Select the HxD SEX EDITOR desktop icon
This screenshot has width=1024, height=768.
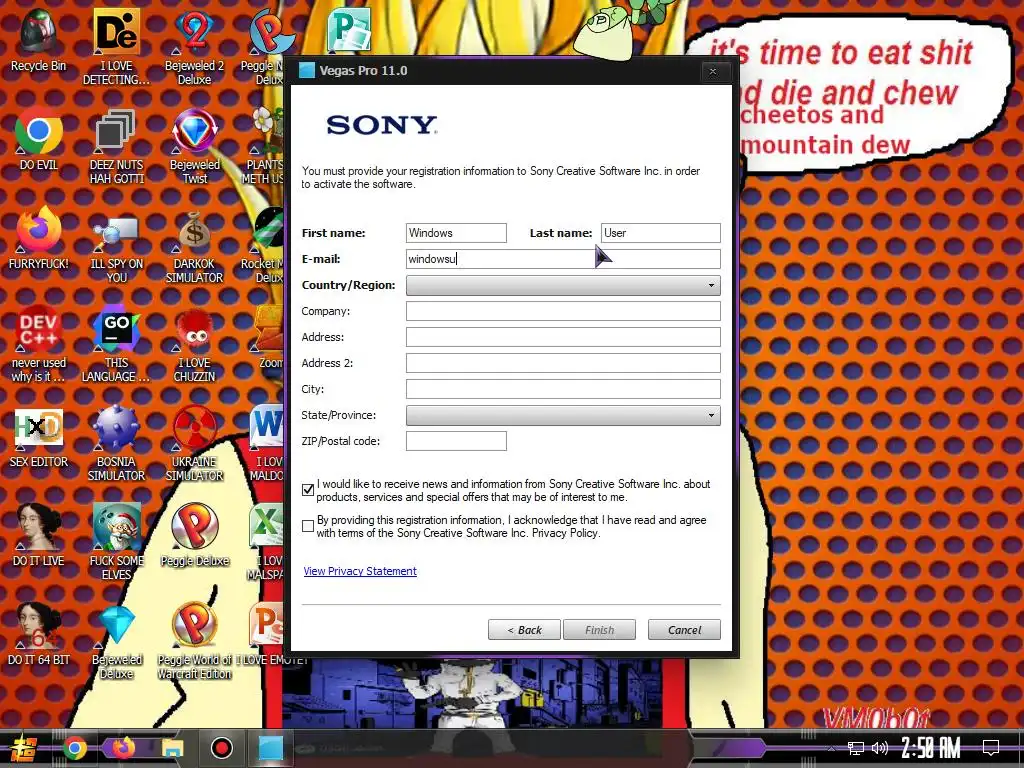click(38, 438)
